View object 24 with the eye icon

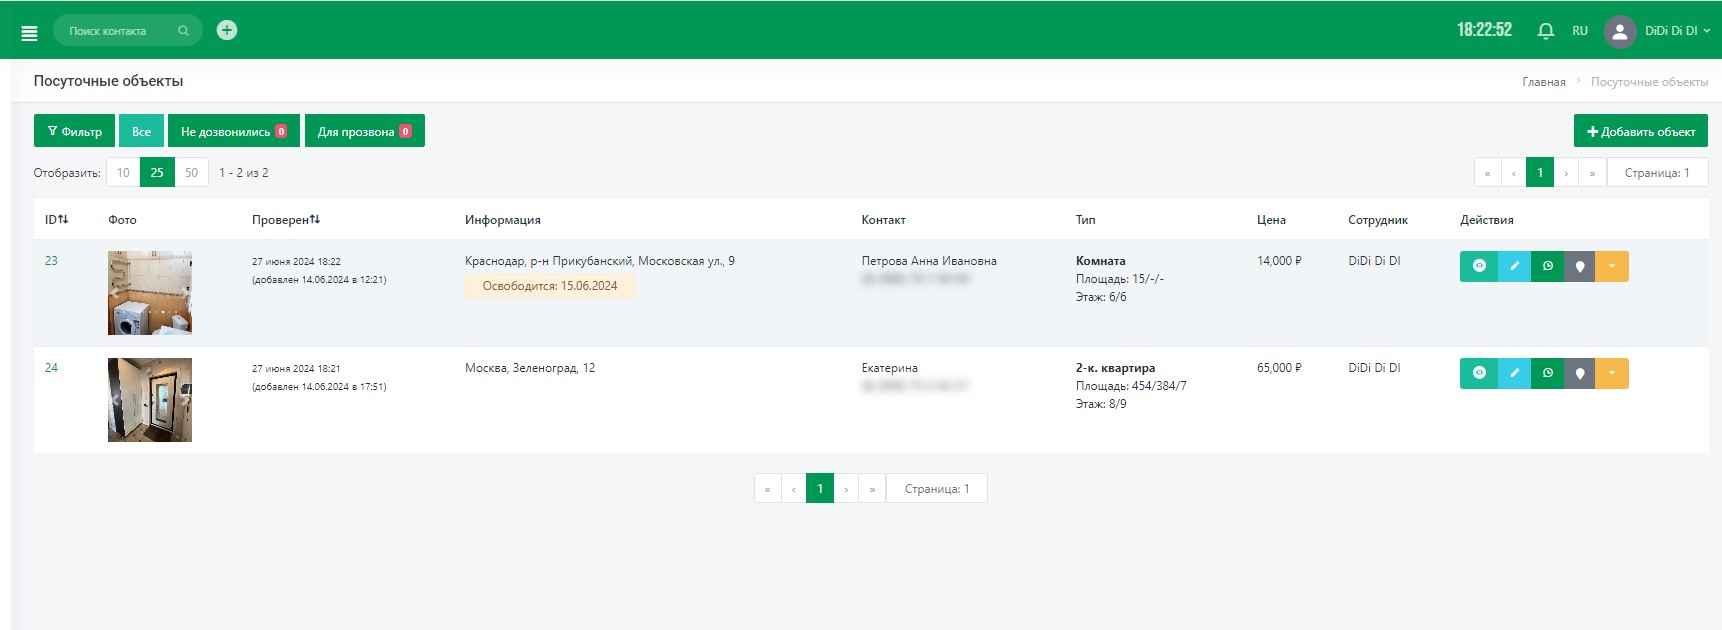pyautogui.click(x=1479, y=373)
